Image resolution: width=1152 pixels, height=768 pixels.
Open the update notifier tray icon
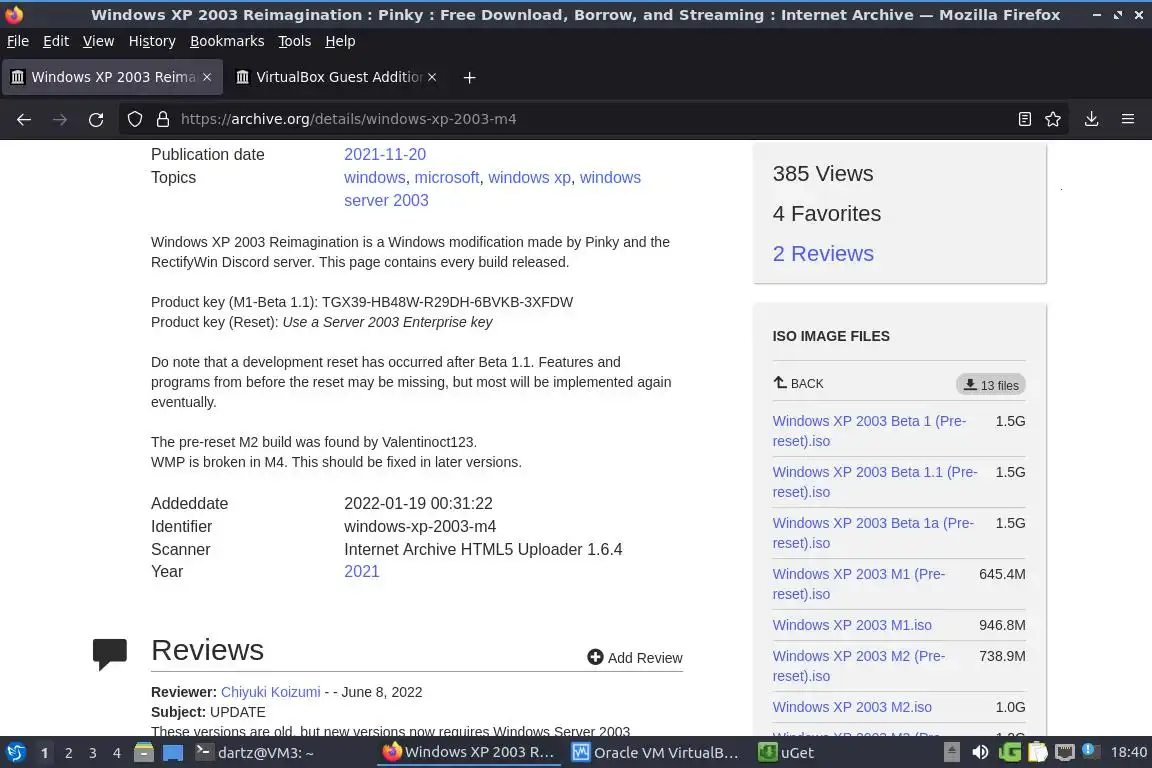1090,751
